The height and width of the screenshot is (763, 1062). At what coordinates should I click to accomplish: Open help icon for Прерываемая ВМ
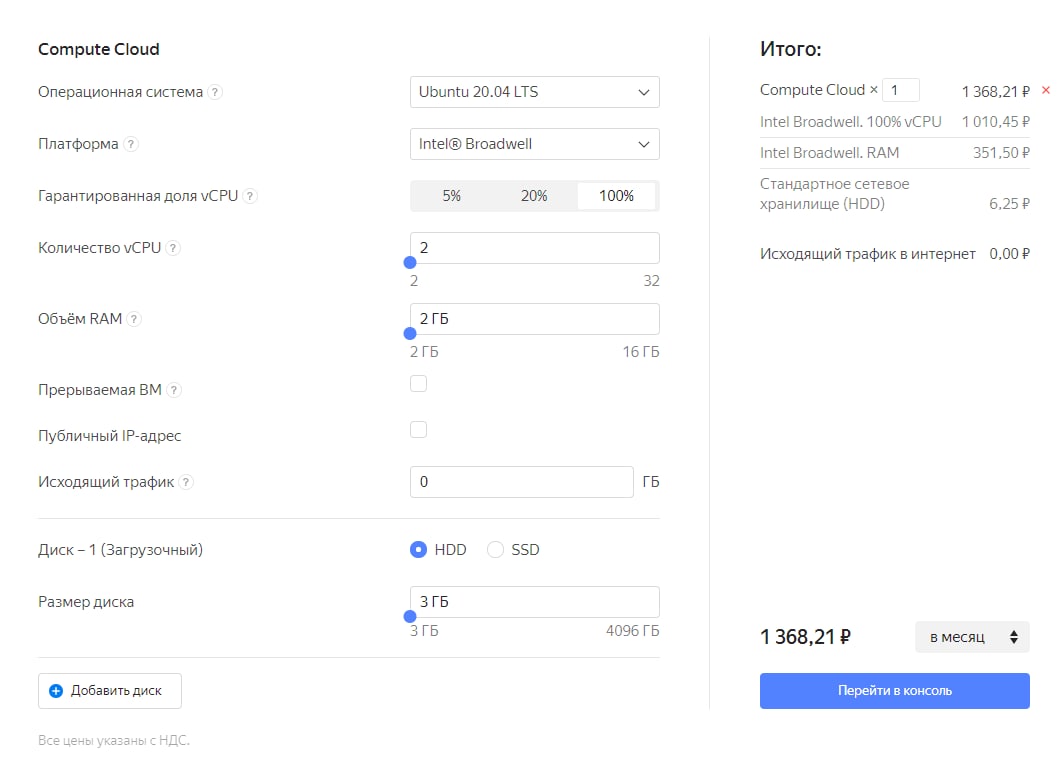point(174,390)
